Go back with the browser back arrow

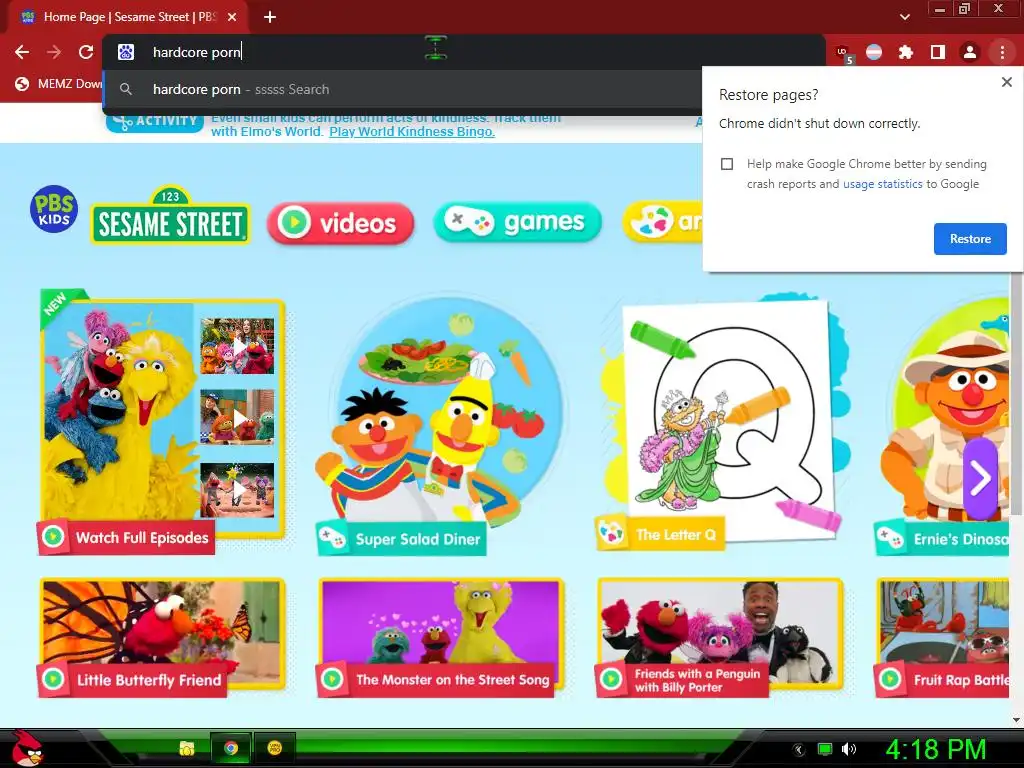click(x=22, y=52)
